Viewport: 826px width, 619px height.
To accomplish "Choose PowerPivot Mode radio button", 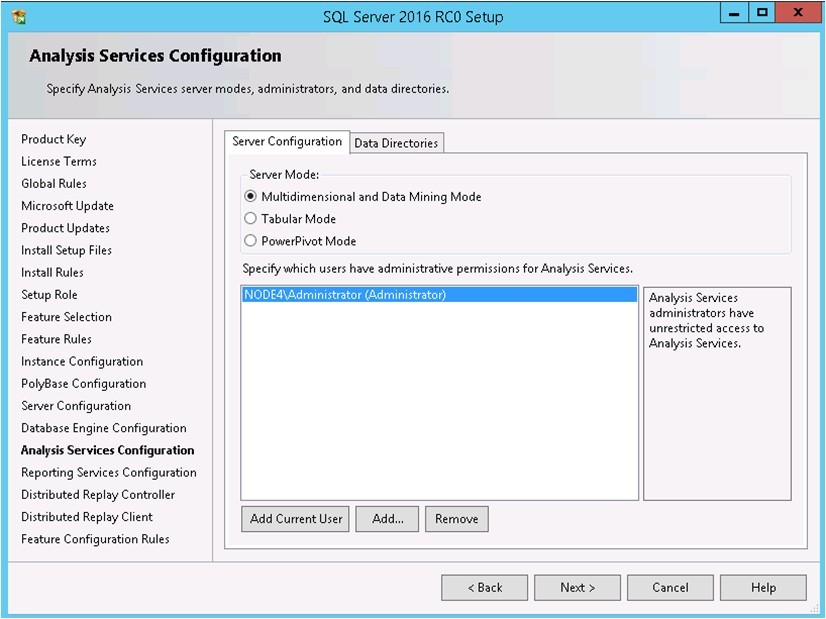I will tap(251, 241).
